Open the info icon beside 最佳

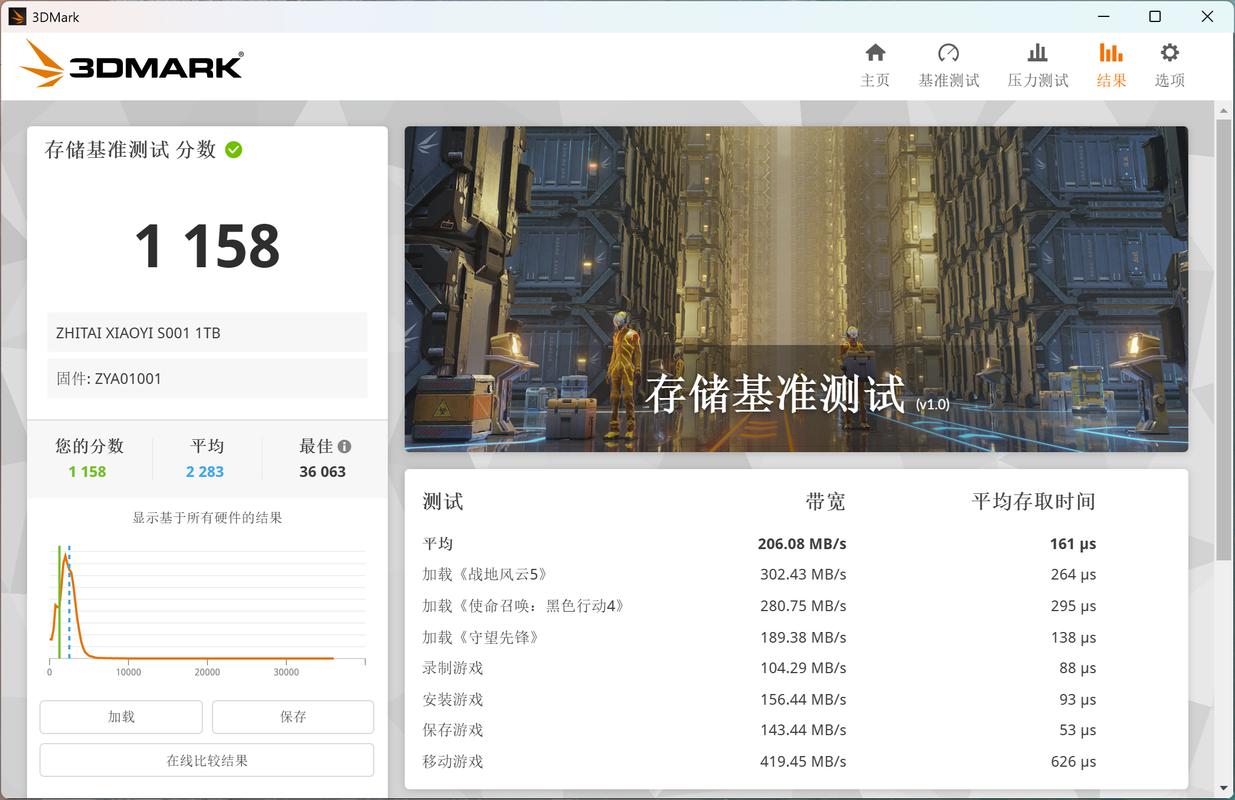344,446
